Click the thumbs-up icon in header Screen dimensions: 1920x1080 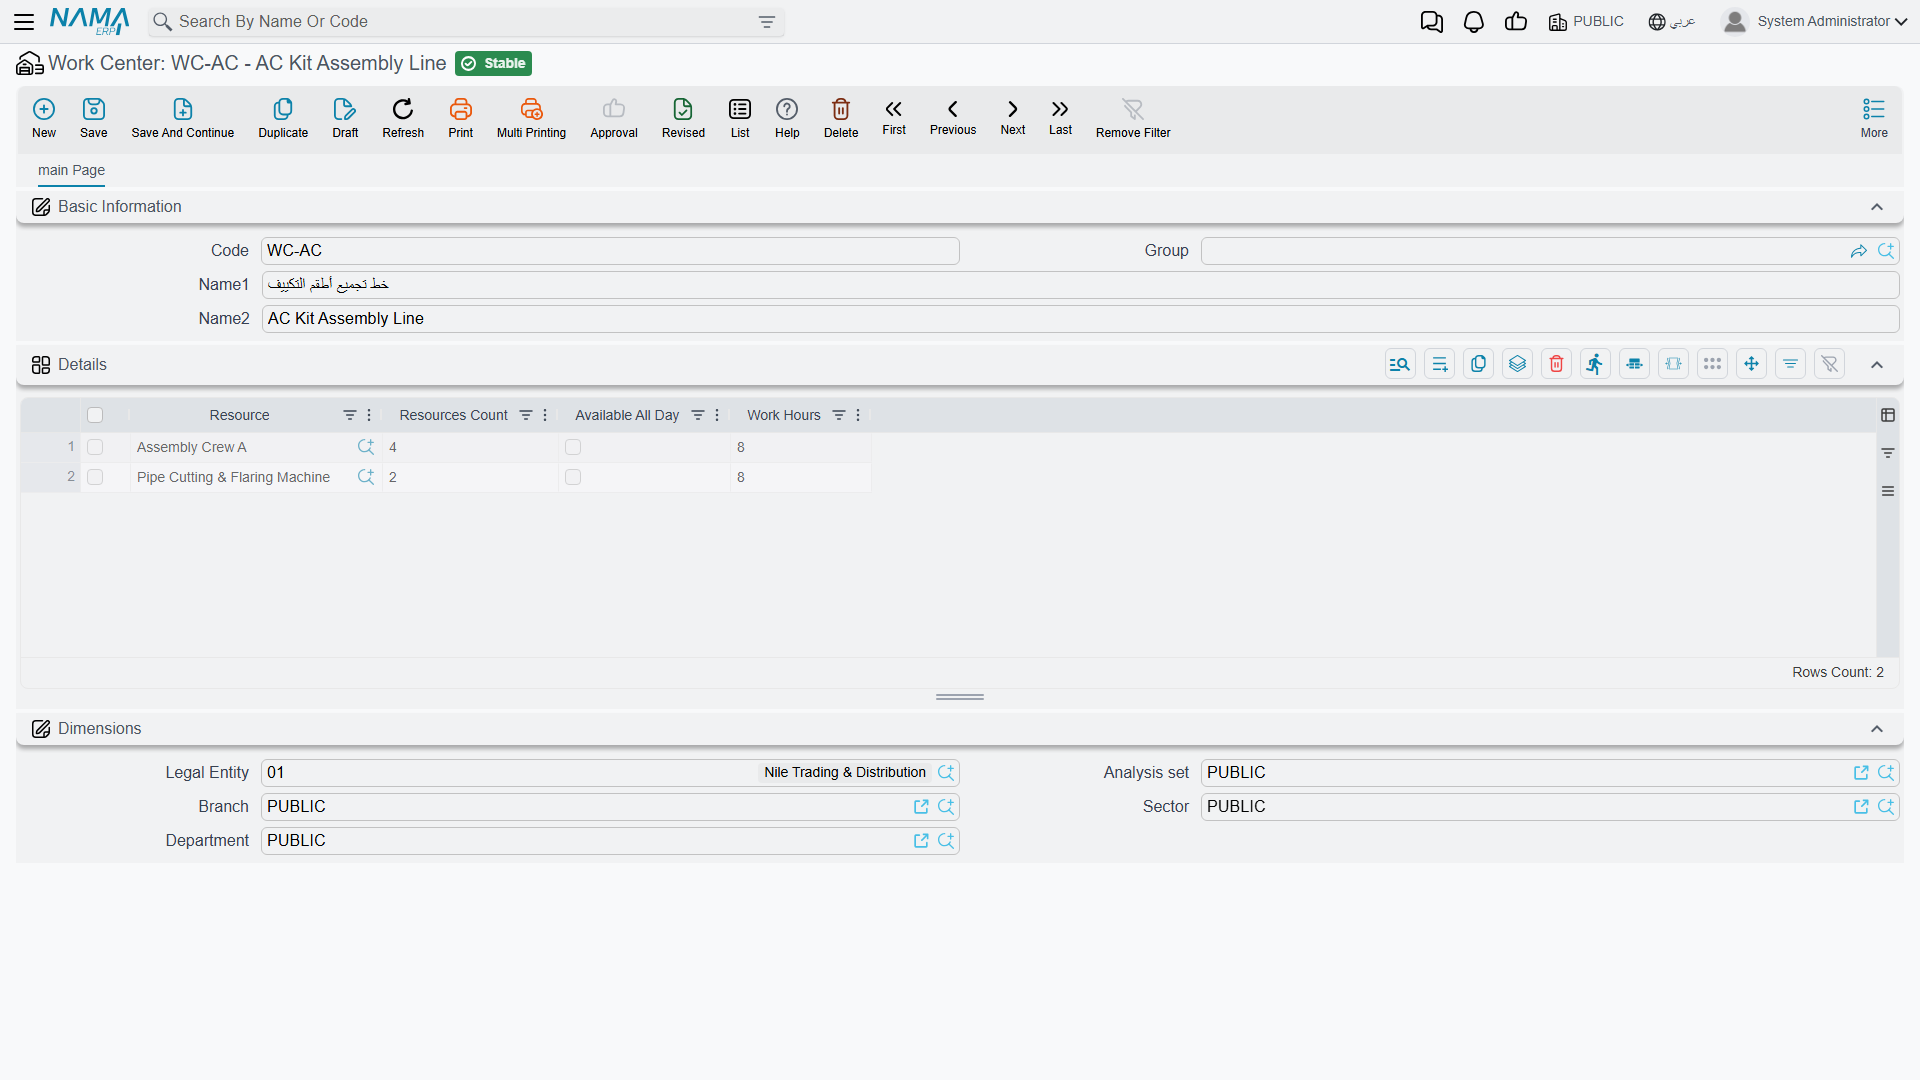tap(1516, 22)
